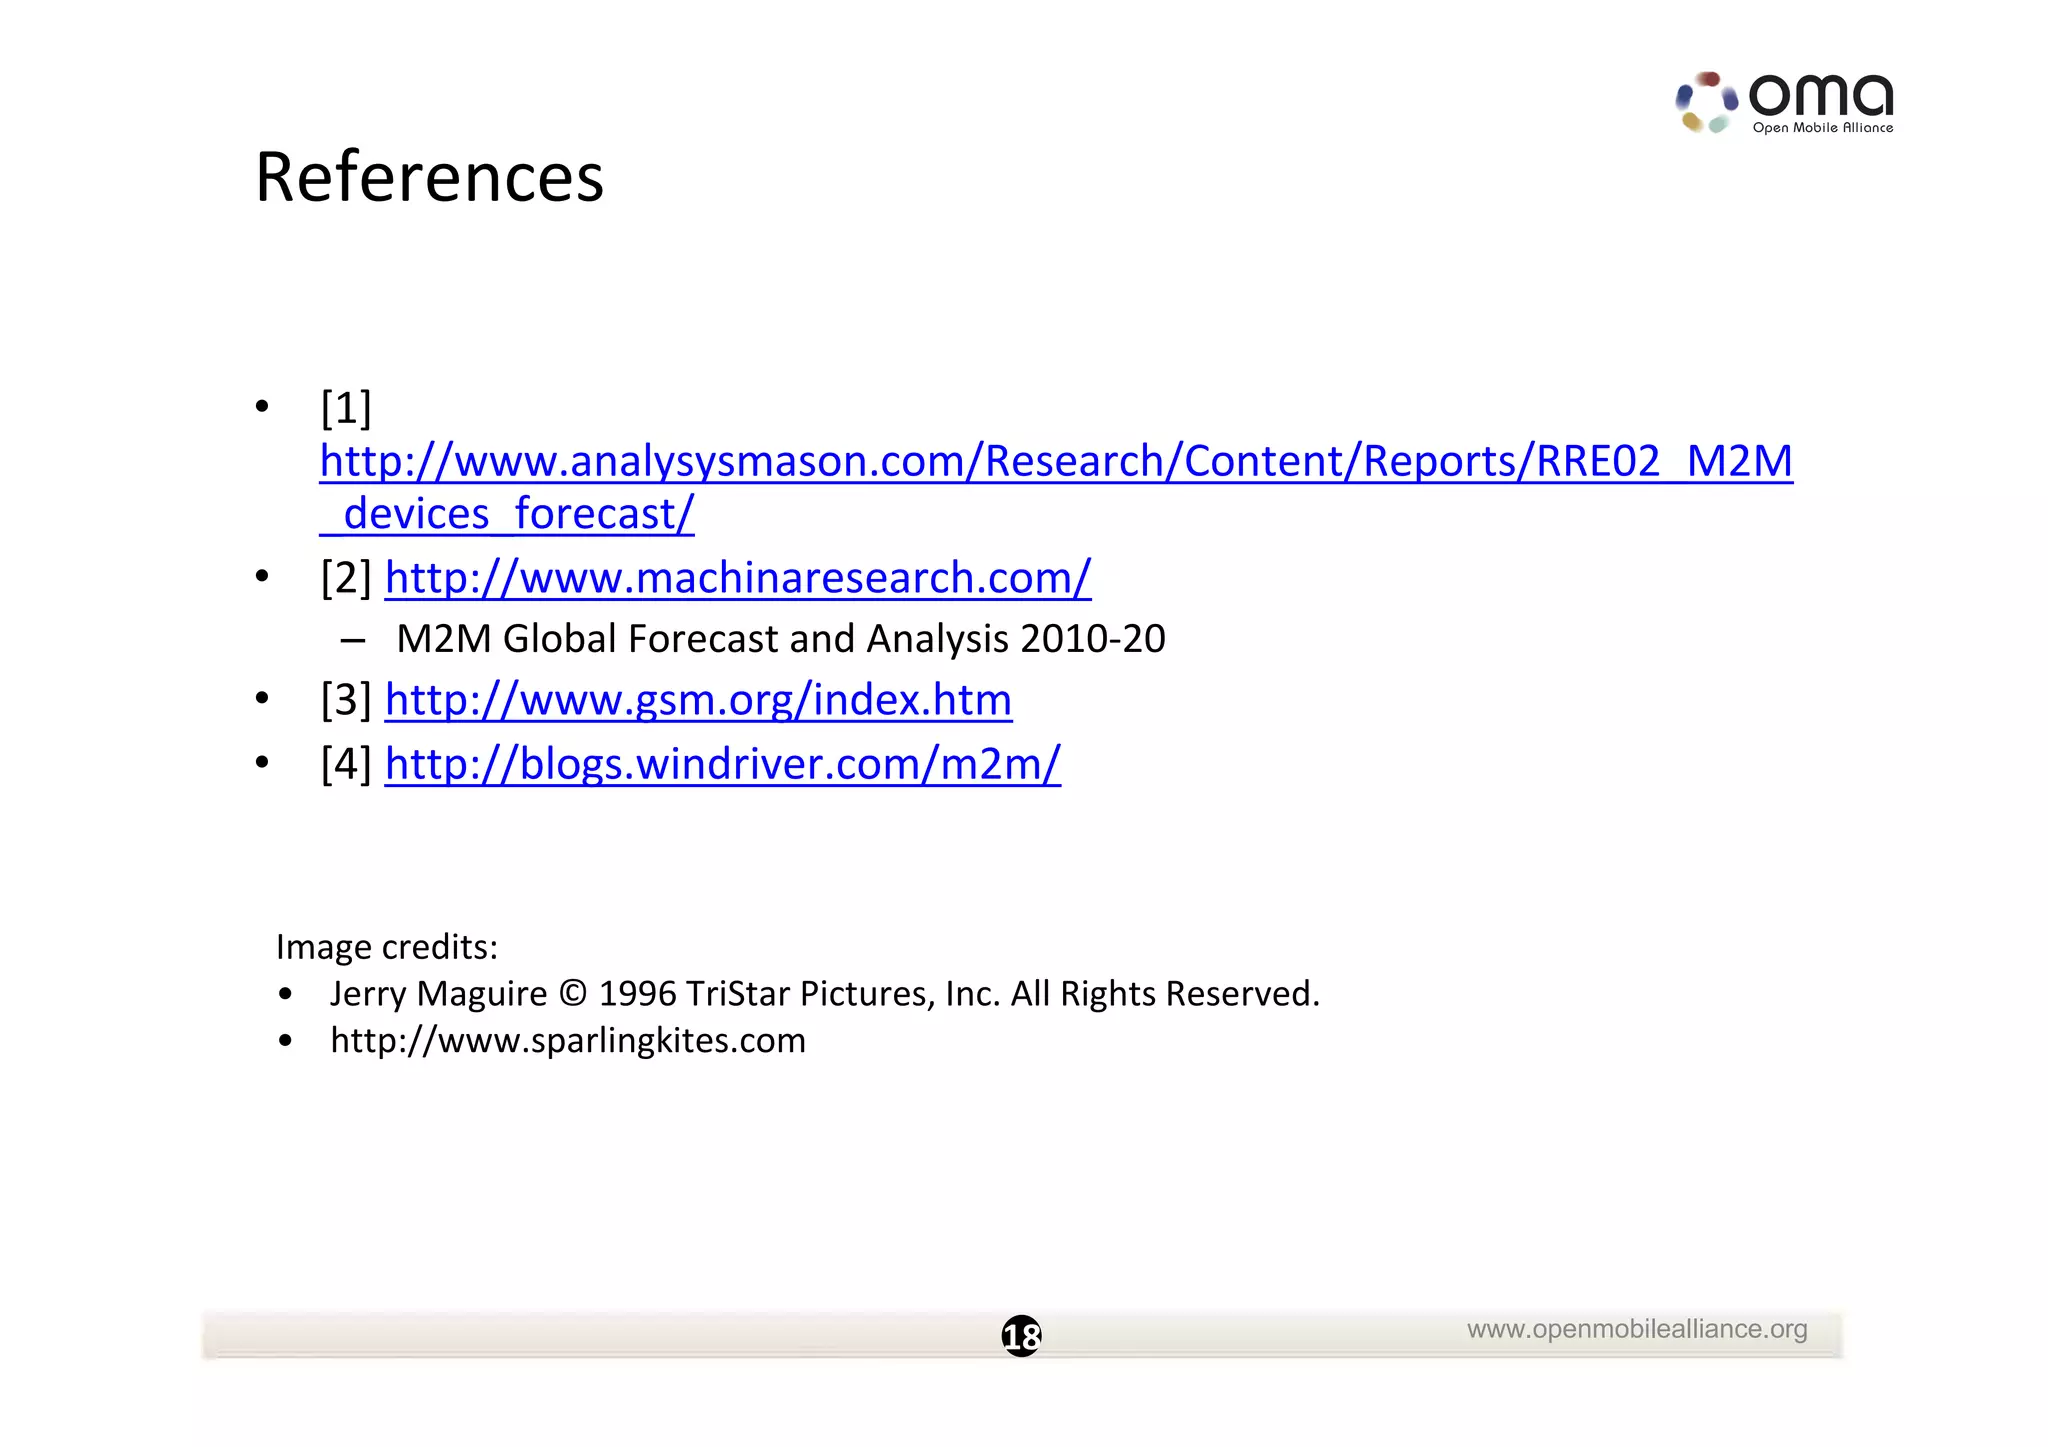Select the [4] reference marker
The width and height of the screenshot is (2048, 1447).
click(346, 764)
